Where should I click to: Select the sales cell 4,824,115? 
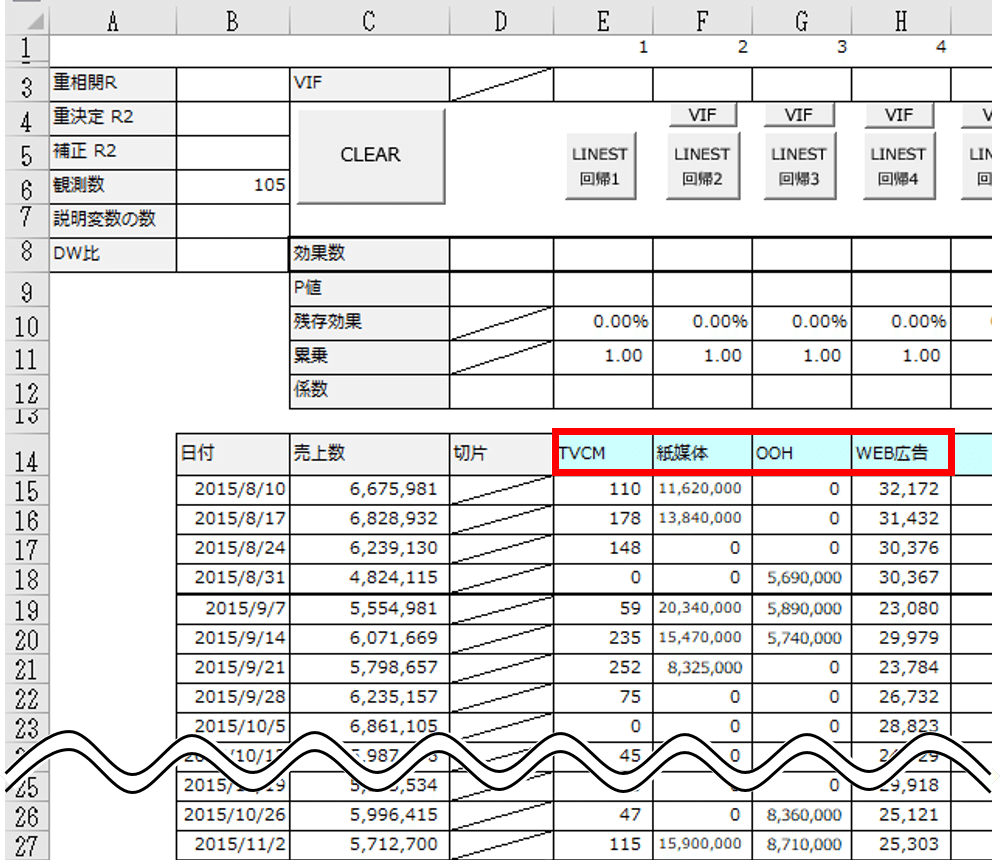[370, 578]
